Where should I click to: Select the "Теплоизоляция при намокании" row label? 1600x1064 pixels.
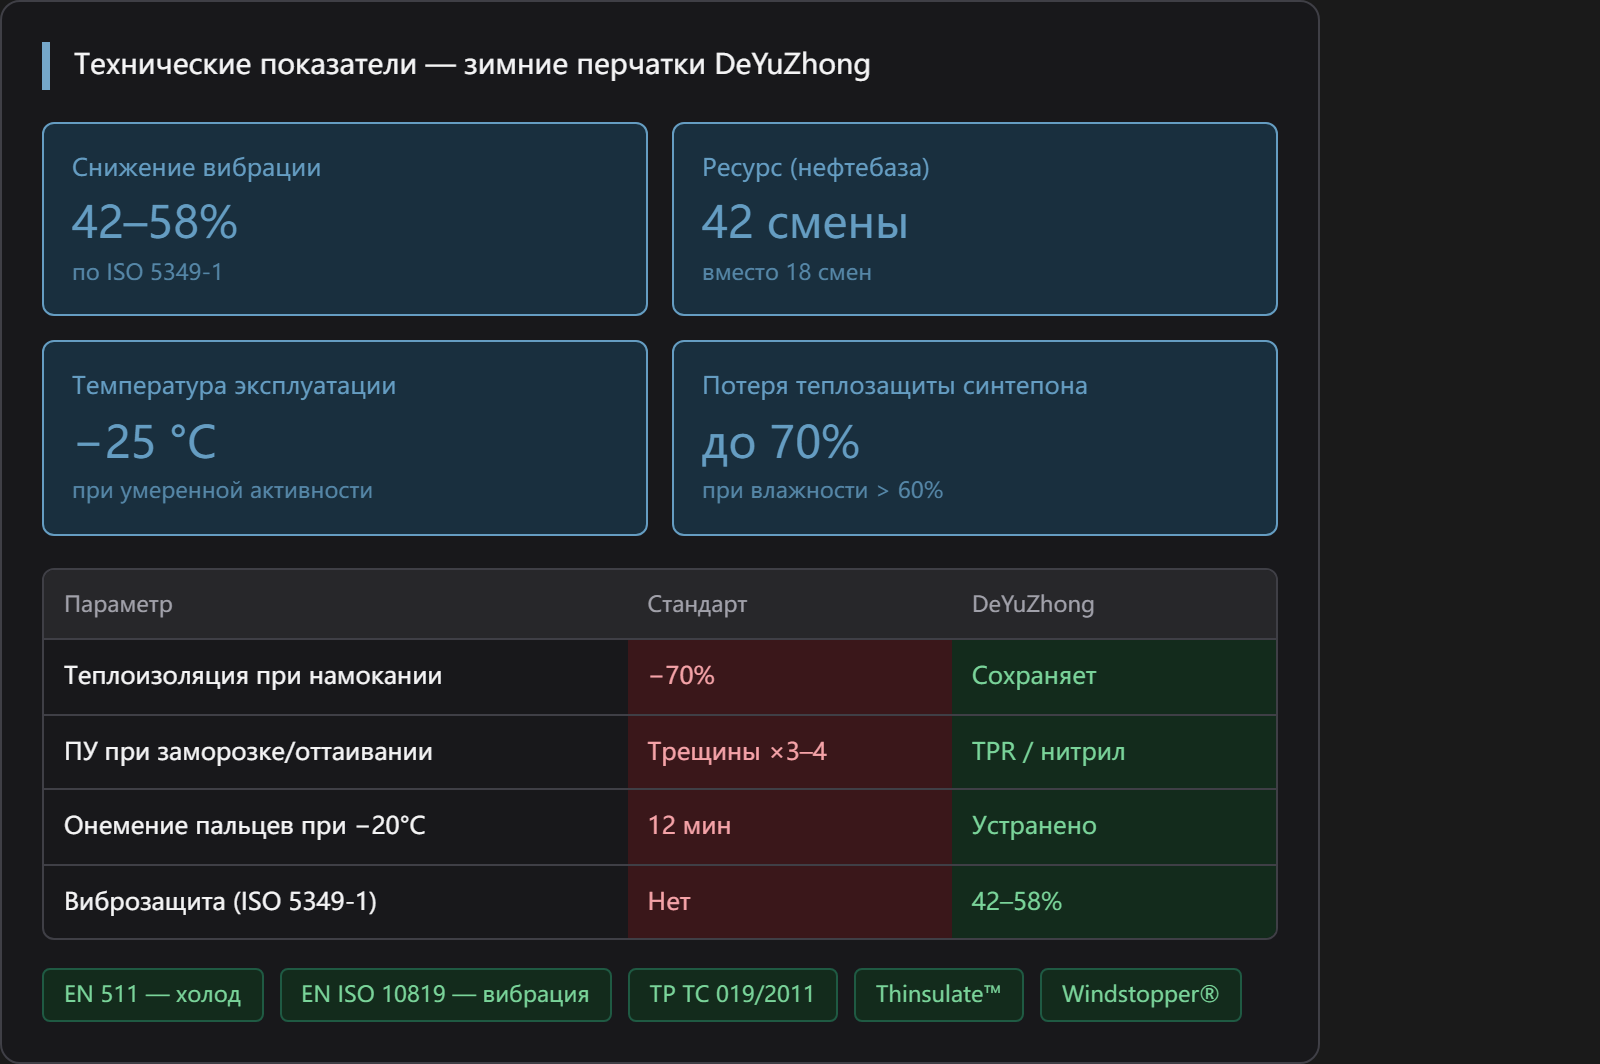pyautogui.click(x=253, y=676)
